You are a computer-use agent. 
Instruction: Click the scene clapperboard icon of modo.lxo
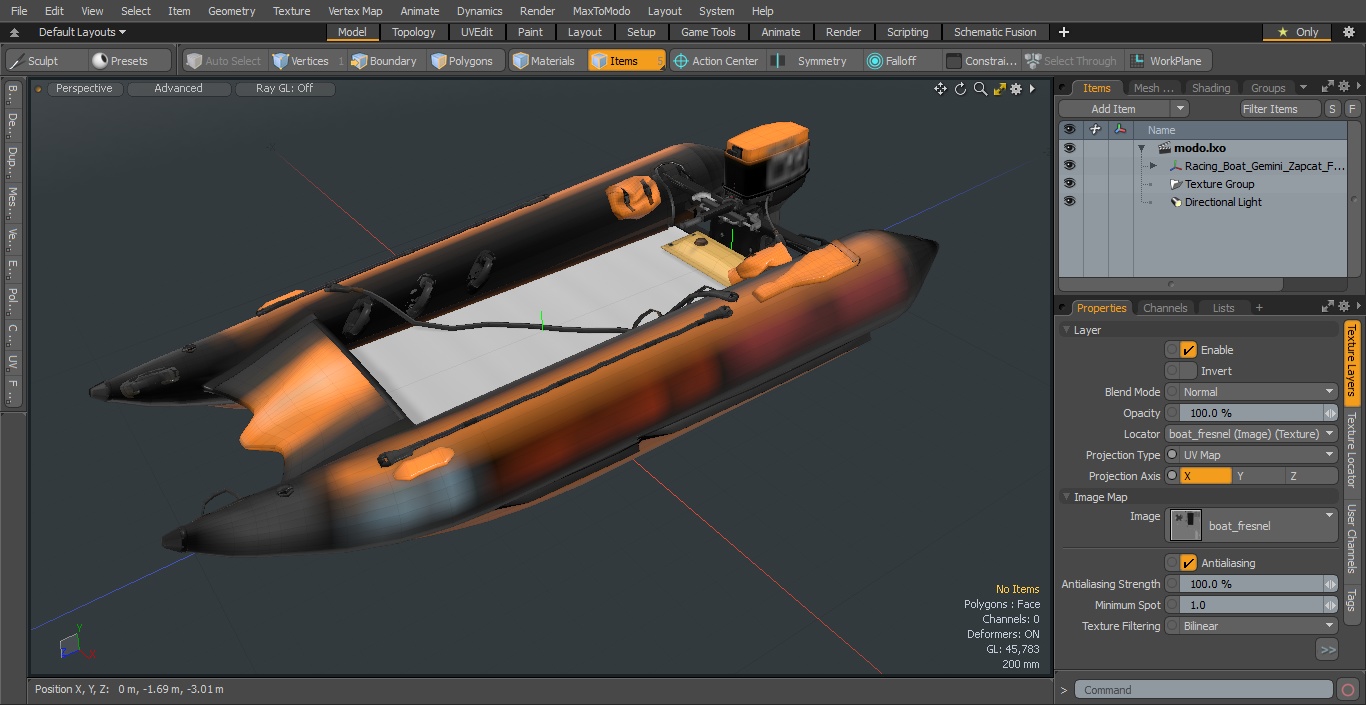click(x=1165, y=148)
